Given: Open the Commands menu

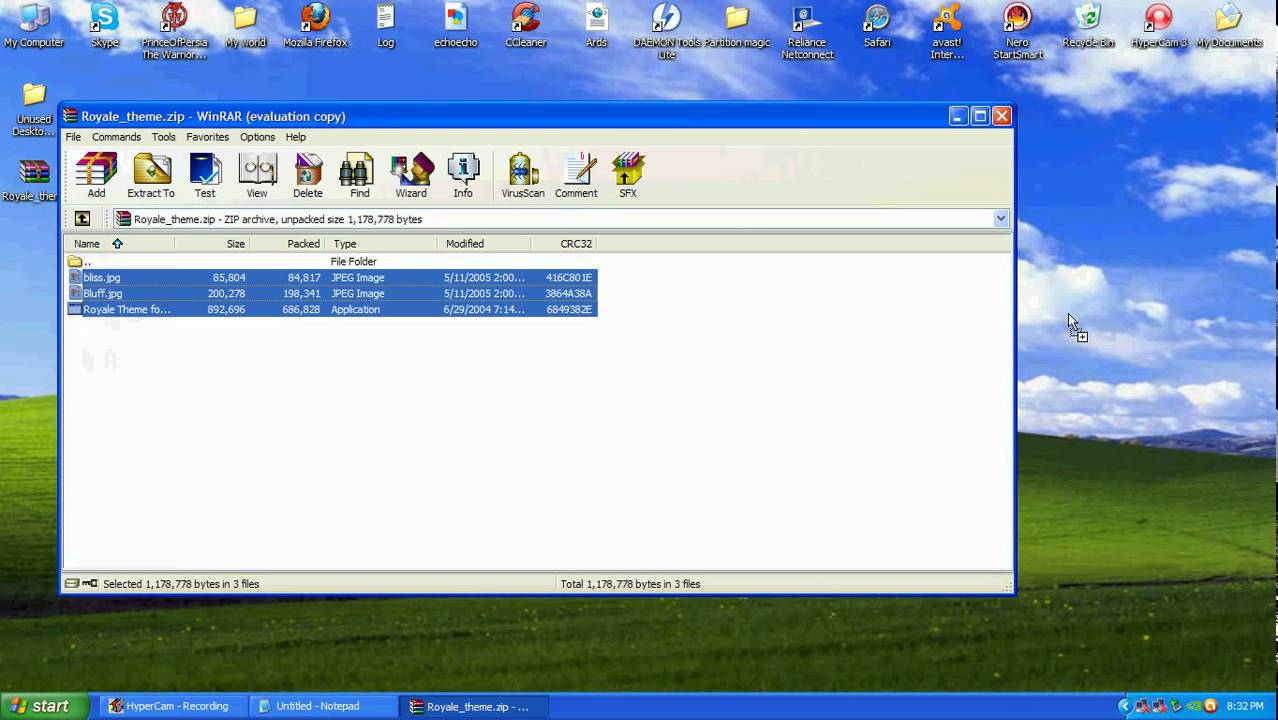Looking at the screenshot, I should [x=116, y=137].
